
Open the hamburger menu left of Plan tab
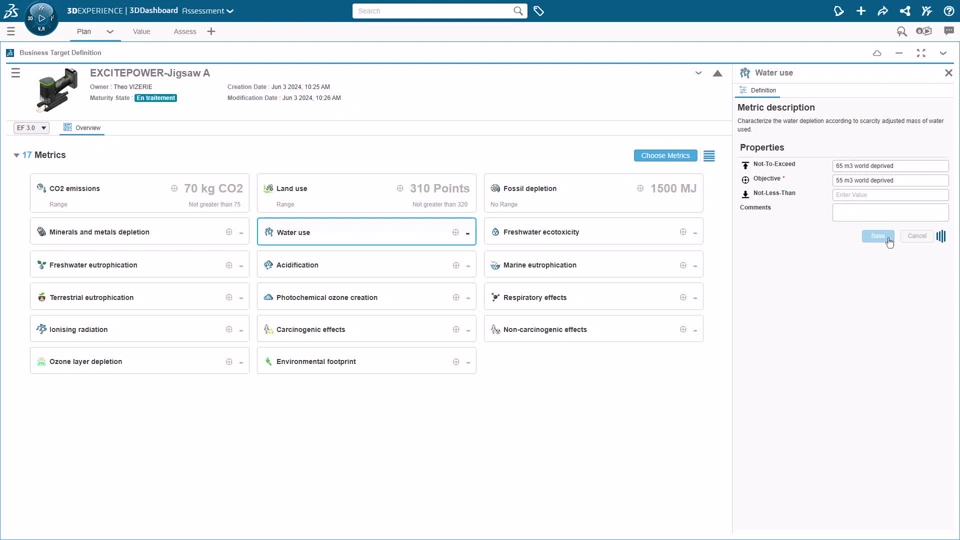pos(11,31)
